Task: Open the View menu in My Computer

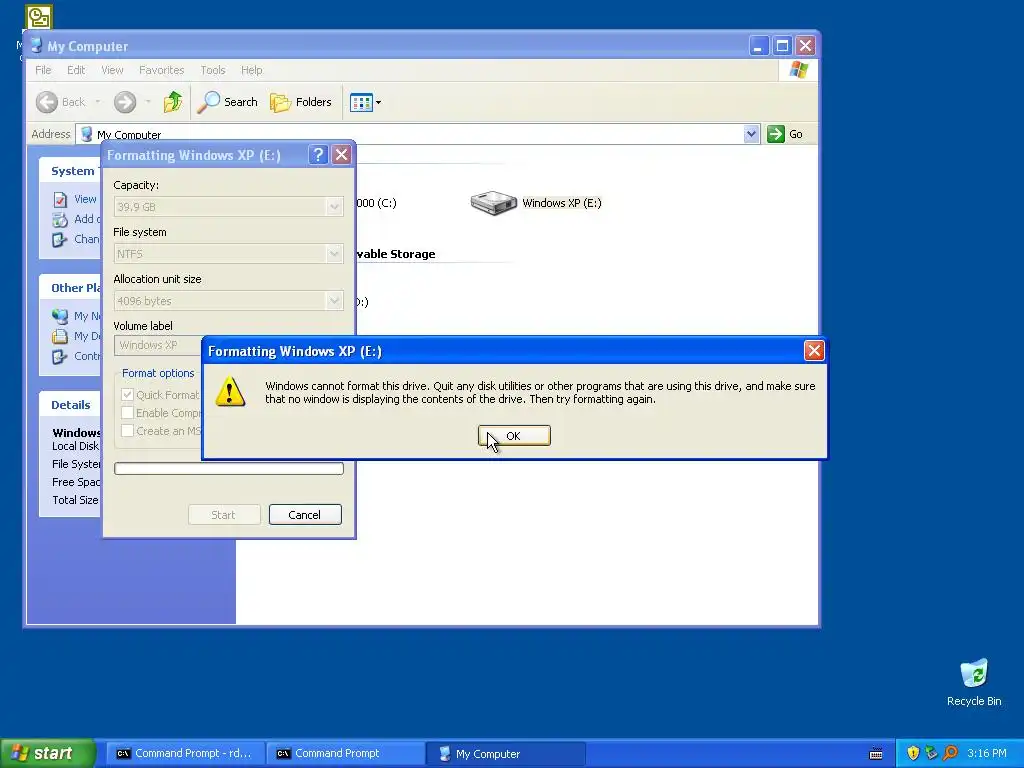Action: tap(112, 70)
